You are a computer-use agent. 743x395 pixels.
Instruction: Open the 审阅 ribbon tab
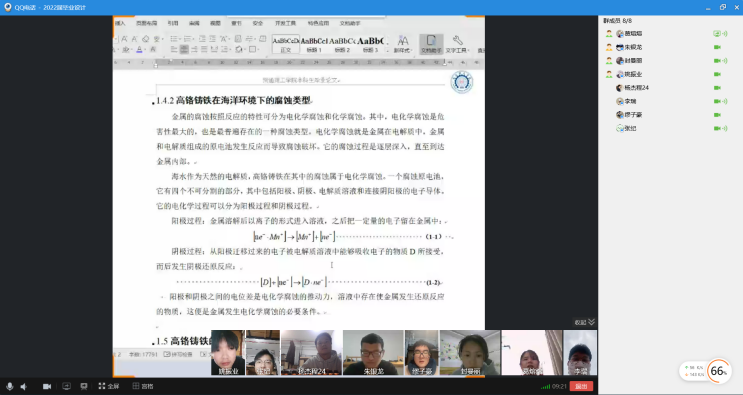194,23
